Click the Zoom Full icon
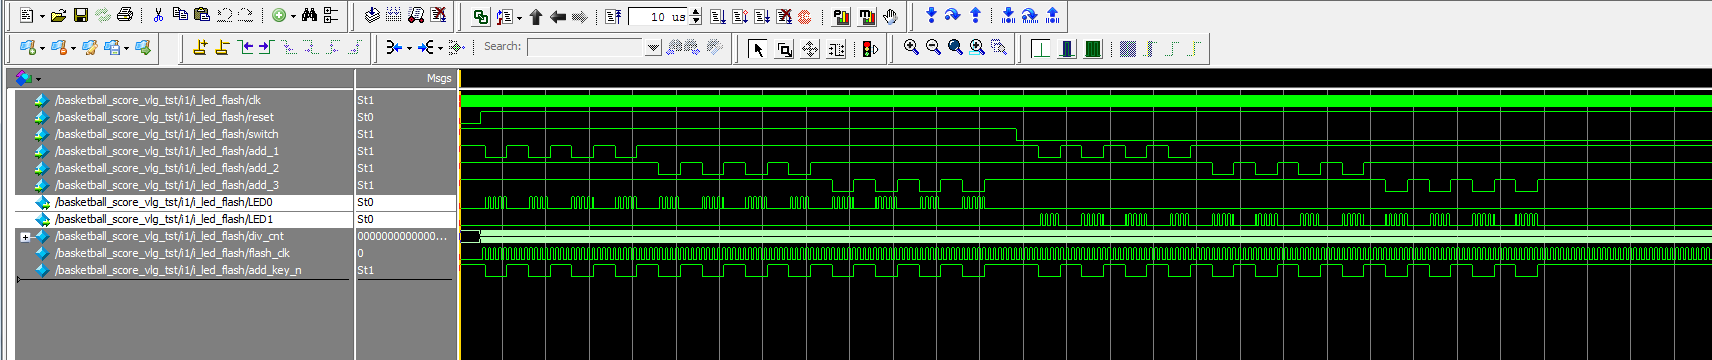 pyautogui.click(x=955, y=47)
